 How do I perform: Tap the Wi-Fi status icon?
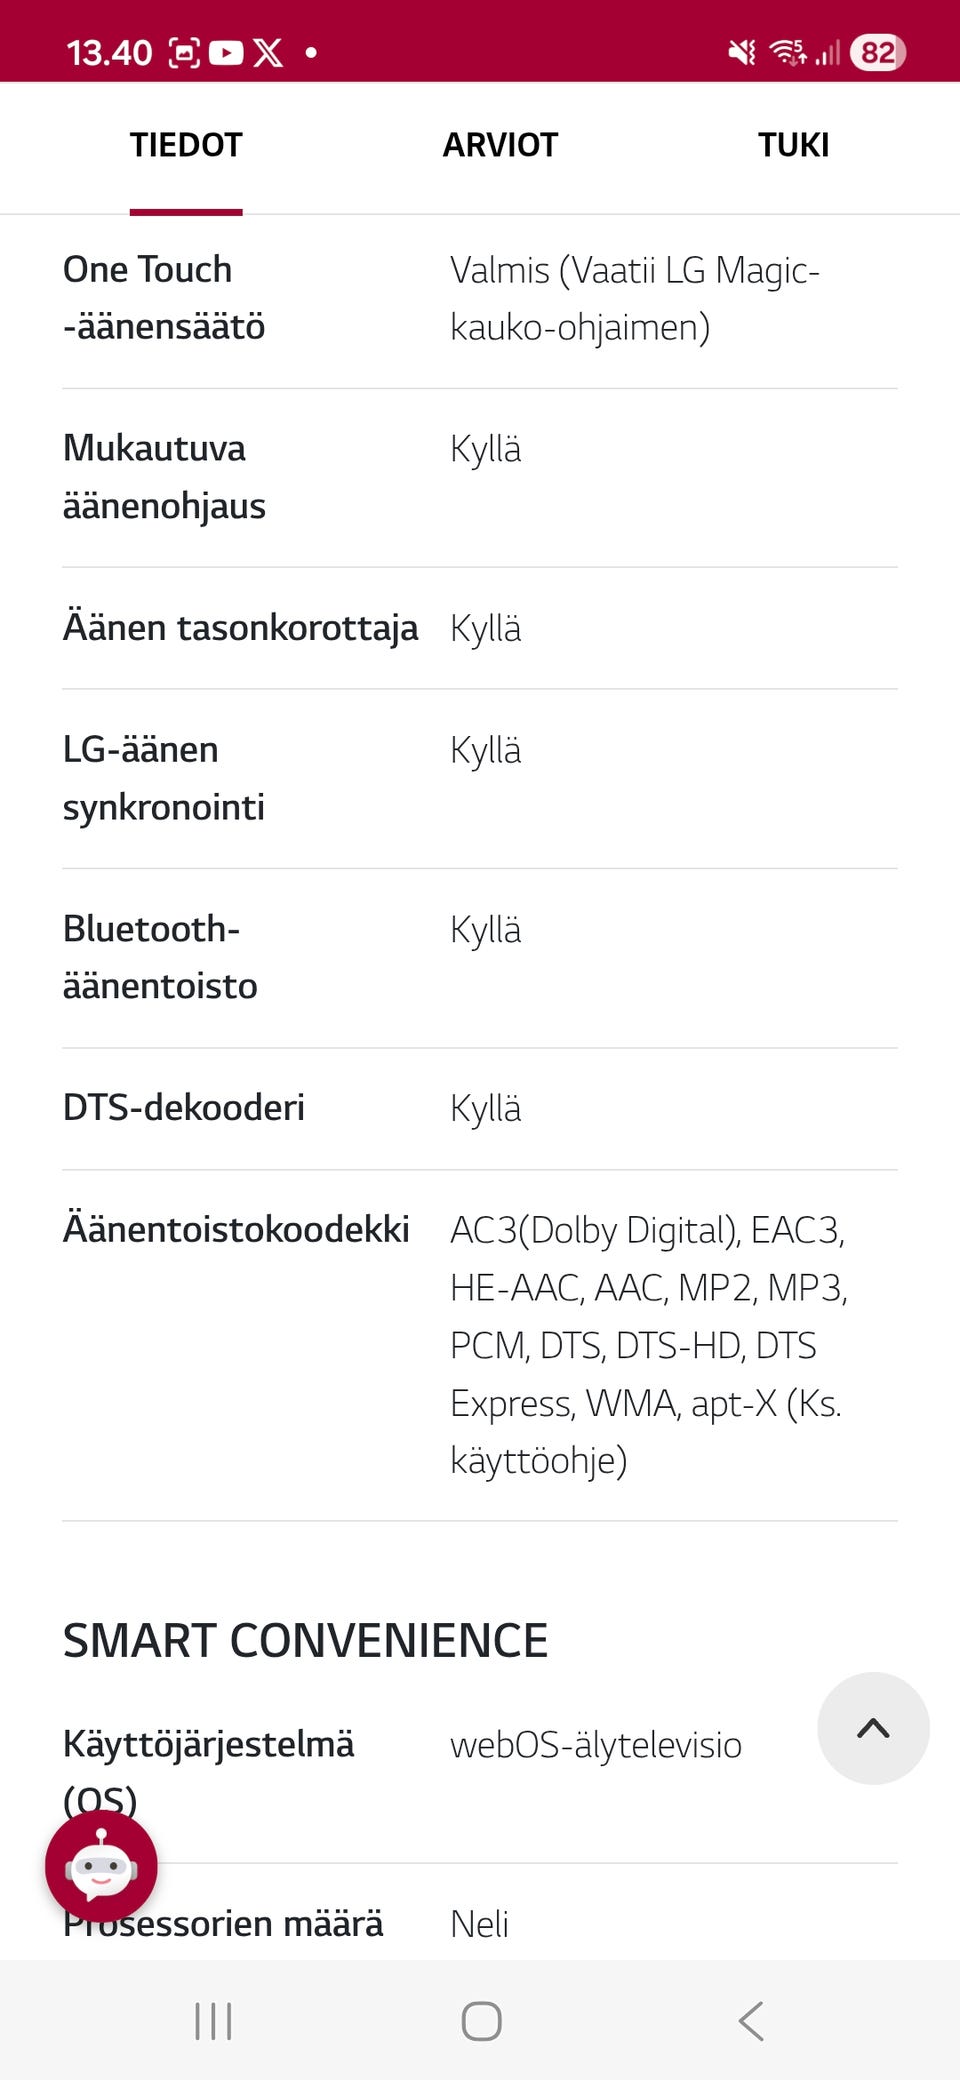(x=788, y=52)
